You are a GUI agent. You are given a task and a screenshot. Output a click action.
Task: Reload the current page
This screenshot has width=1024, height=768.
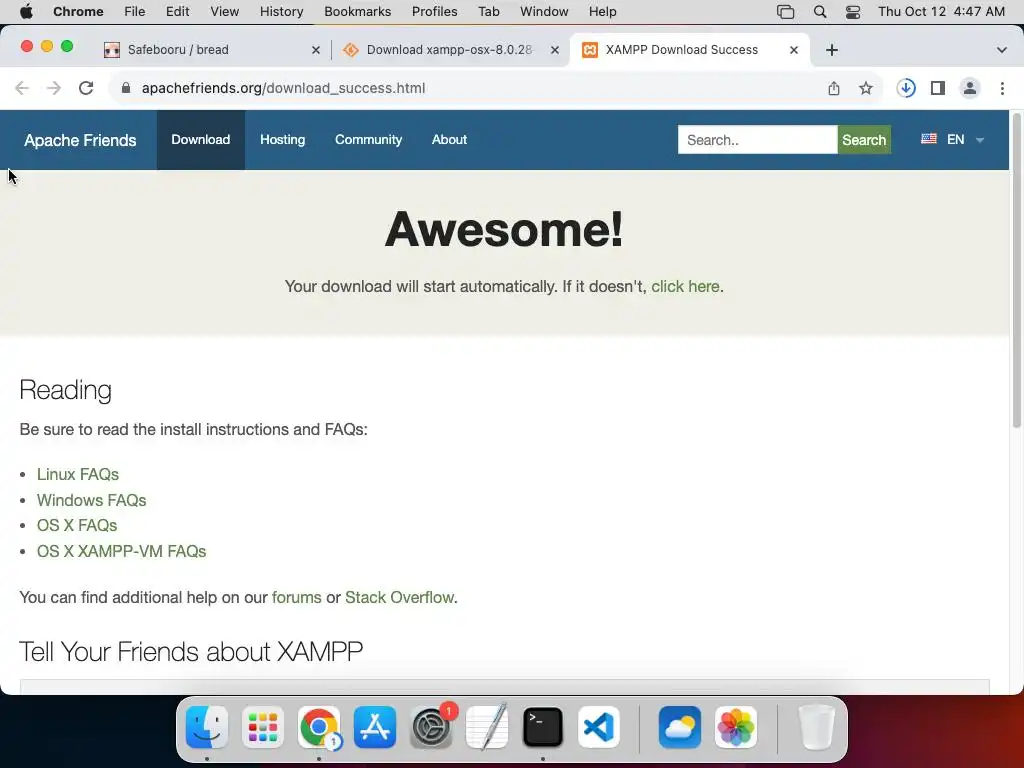pyautogui.click(x=86, y=88)
